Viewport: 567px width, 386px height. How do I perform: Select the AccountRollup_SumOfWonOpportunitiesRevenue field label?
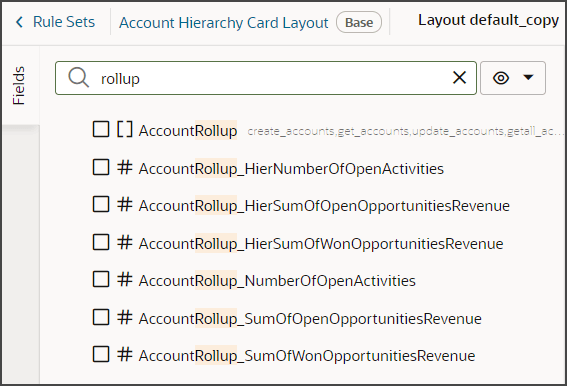[307, 356]
